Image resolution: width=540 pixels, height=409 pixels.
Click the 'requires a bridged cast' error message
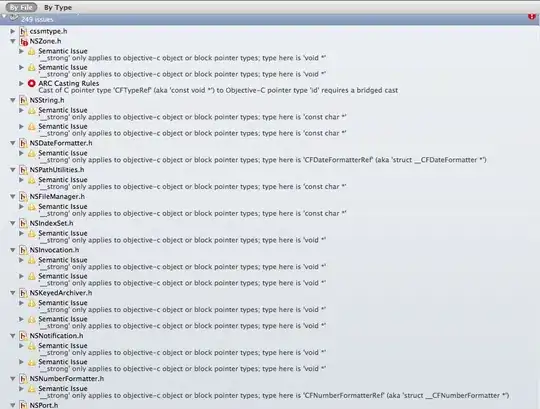pos(218,91)
